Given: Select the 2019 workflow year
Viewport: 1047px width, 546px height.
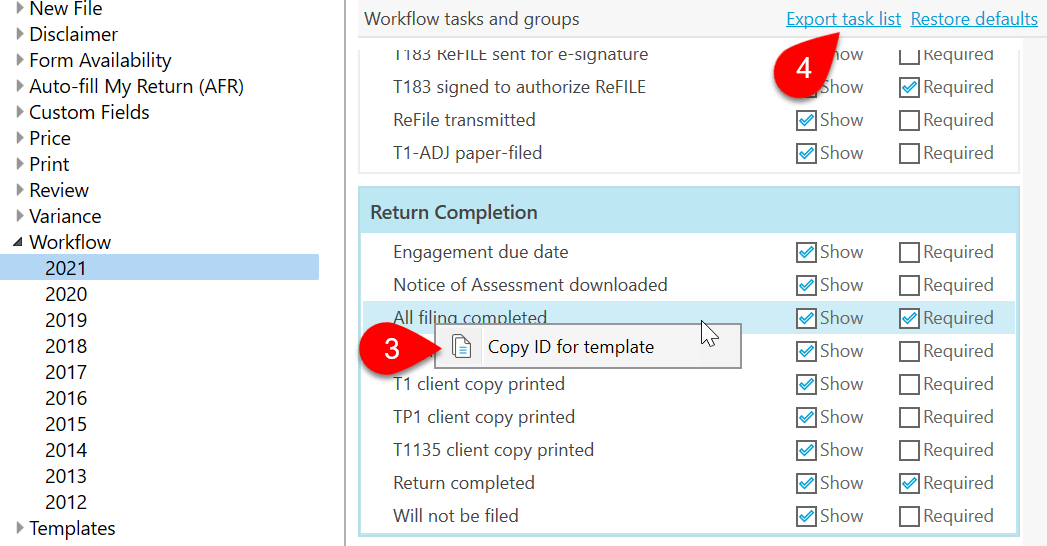Looking at the screenshot, I should click(66, 320).
